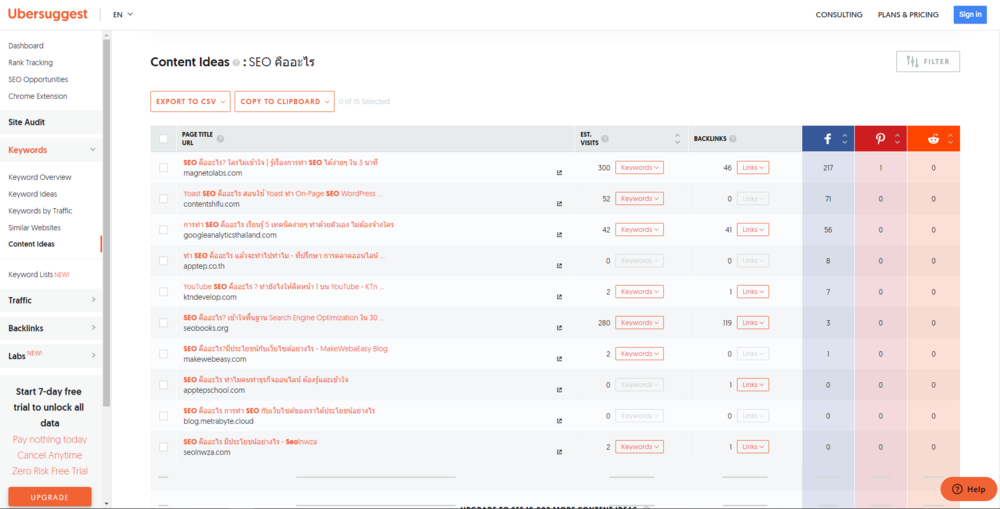Screen dimensions: 1000x509
Task: Open the Export to CSV dropdown
Action: click(x=190, y=101)
